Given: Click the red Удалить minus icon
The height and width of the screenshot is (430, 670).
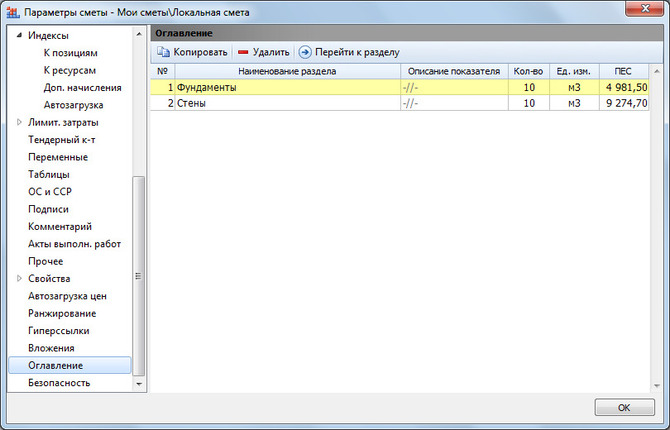Looking at the screenshot, I should (x=243, y=52).
